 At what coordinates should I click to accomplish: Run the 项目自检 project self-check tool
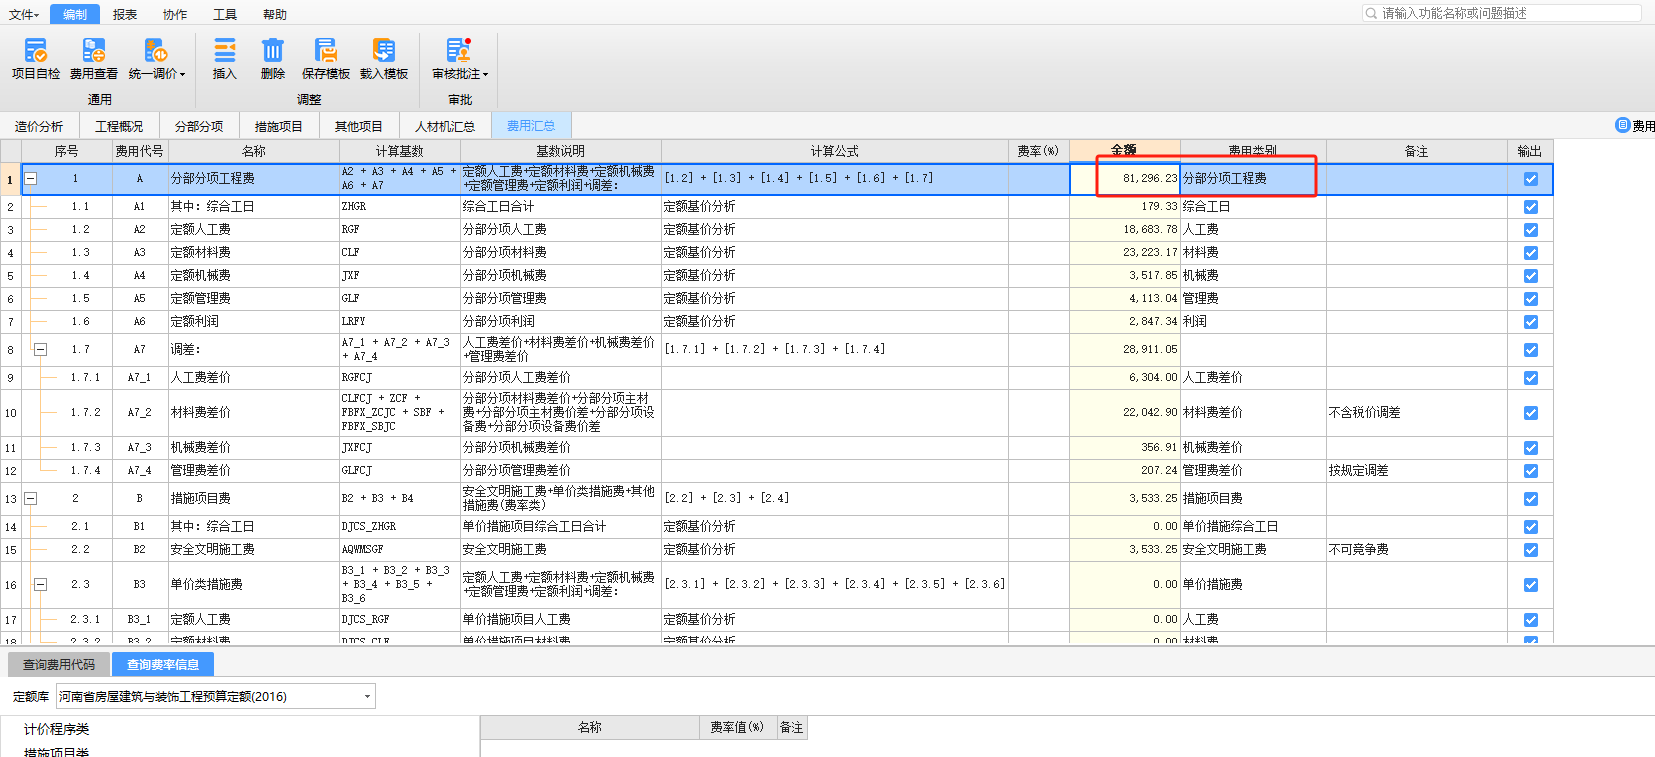(36, 59)
